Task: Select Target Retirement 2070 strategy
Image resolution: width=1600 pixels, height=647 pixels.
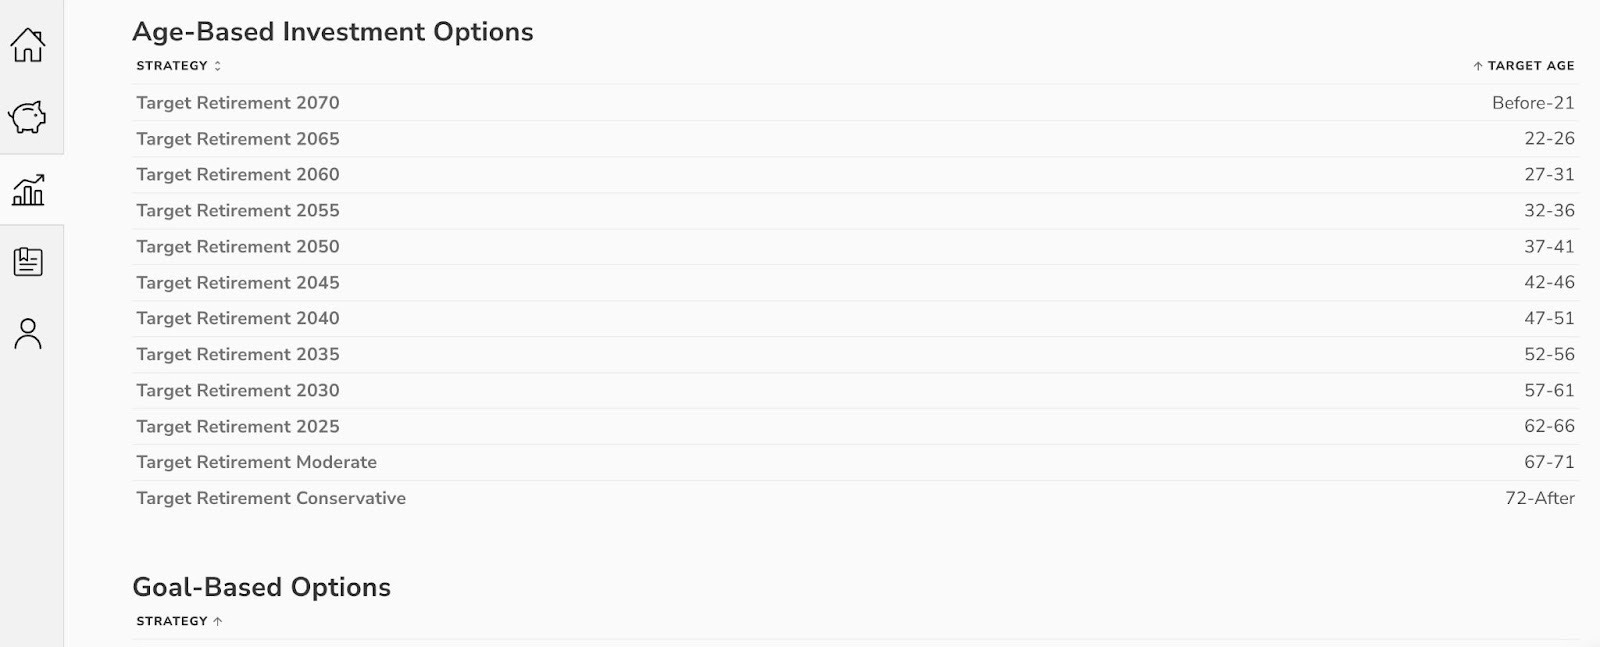Action: pos(238,103)
